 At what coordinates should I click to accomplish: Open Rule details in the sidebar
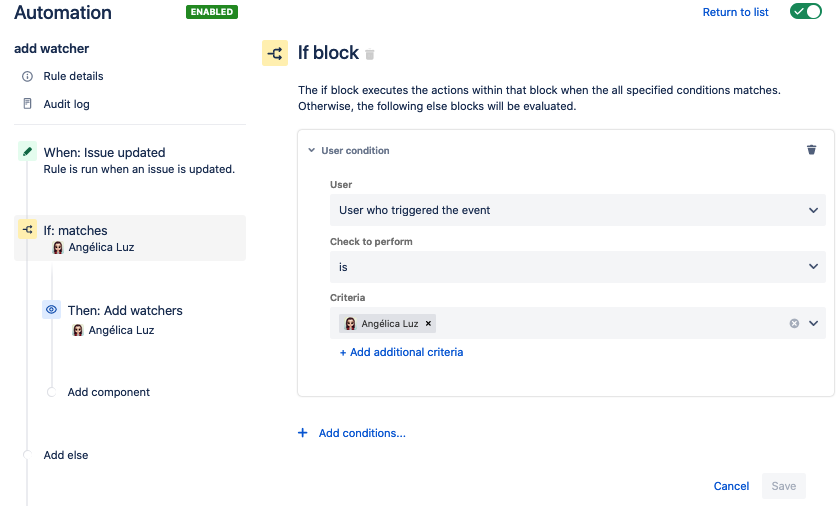pos(73,76)
